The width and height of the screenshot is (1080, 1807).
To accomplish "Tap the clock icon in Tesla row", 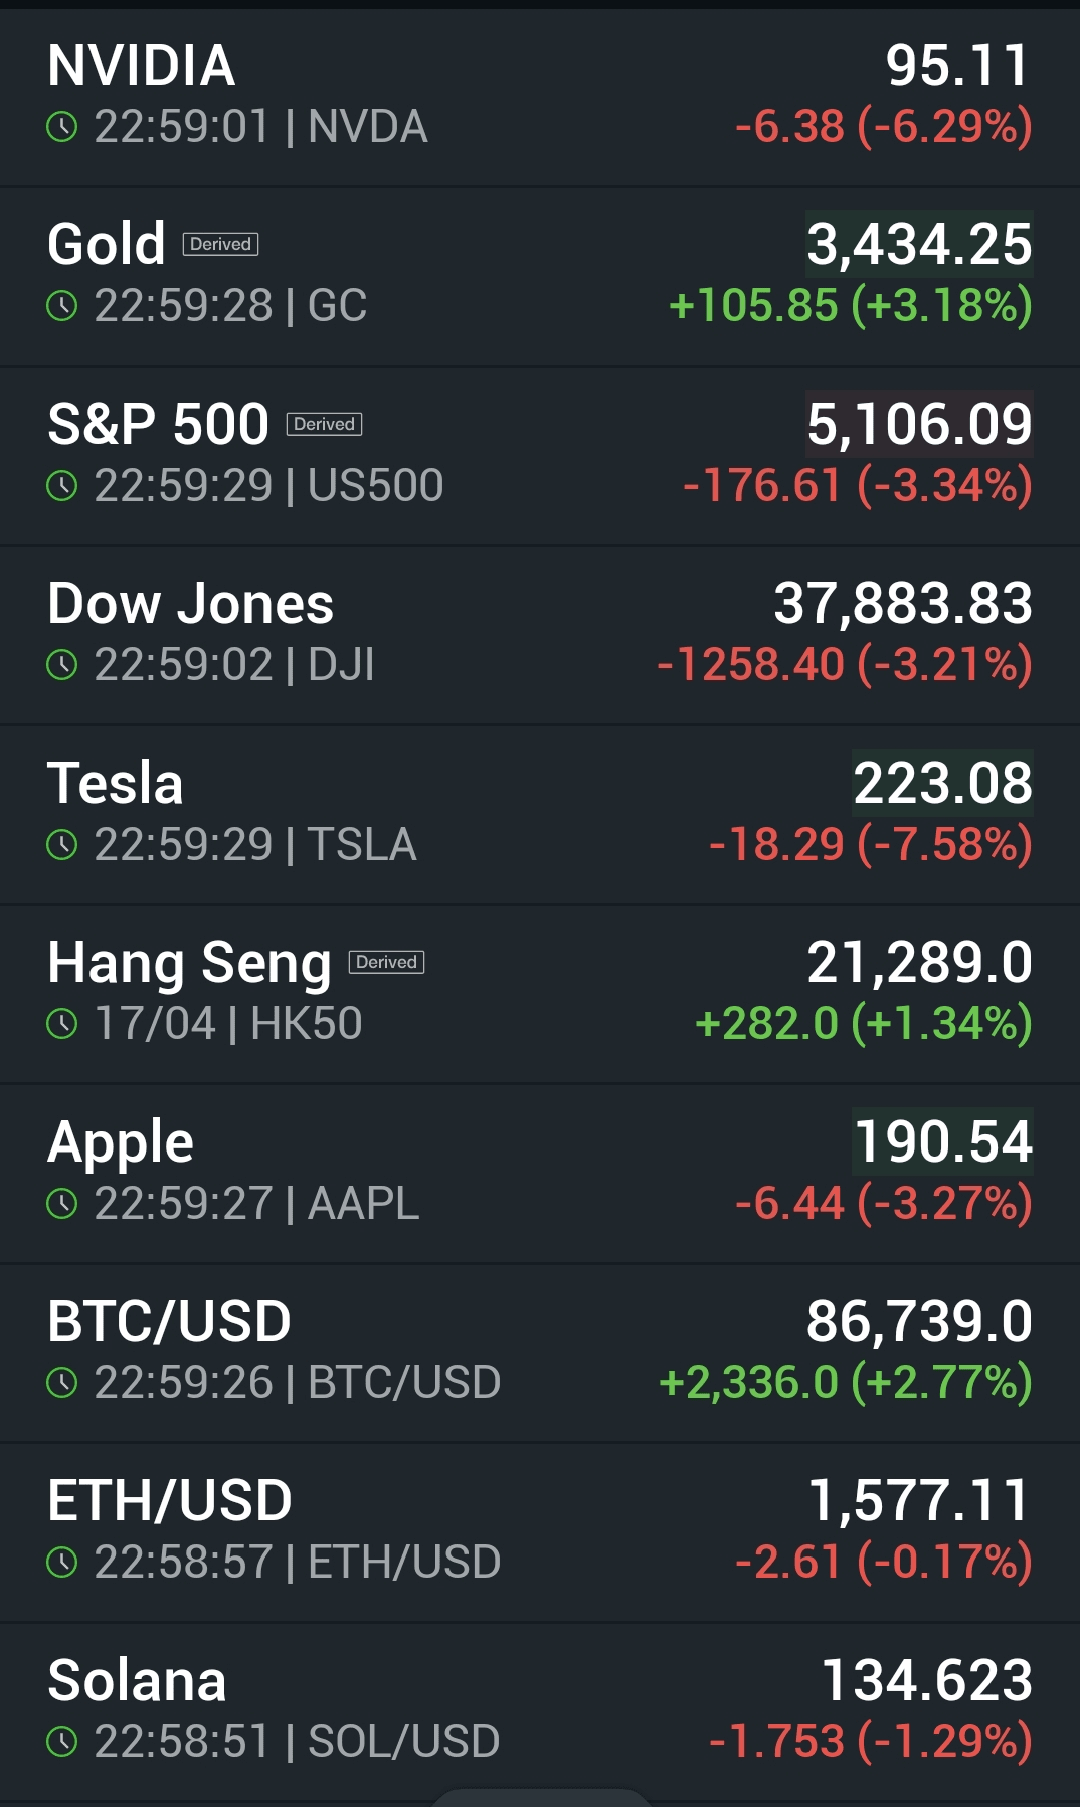I will (x=62, y=845).
